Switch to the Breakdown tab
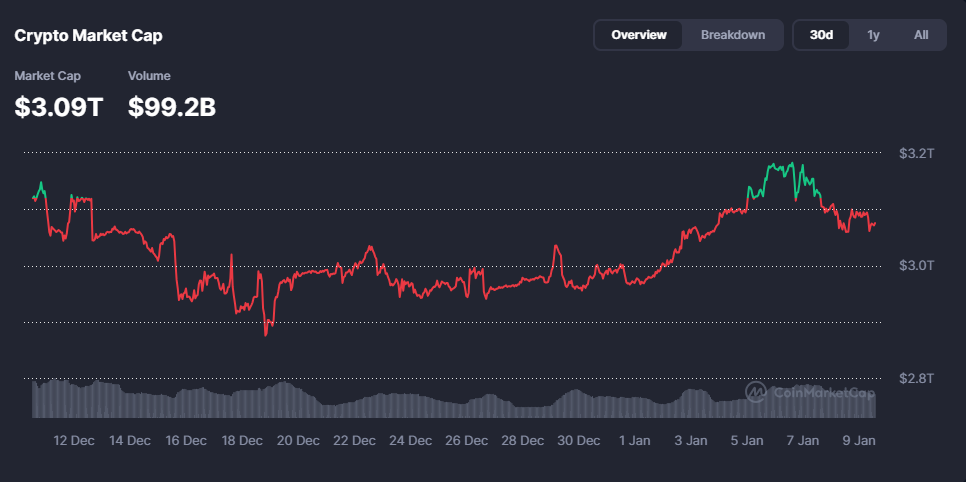Image resolution: width=966 pixels, height=482 pixels. pos(732,35)
